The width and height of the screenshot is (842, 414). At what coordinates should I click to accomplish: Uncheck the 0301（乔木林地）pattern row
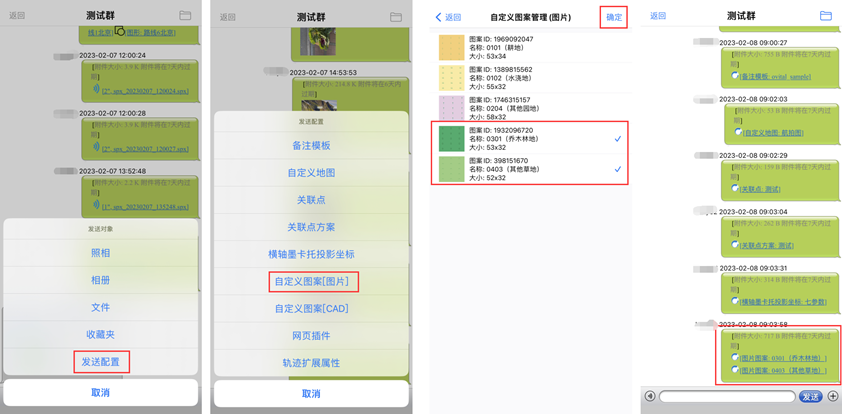tap(529, 139)
